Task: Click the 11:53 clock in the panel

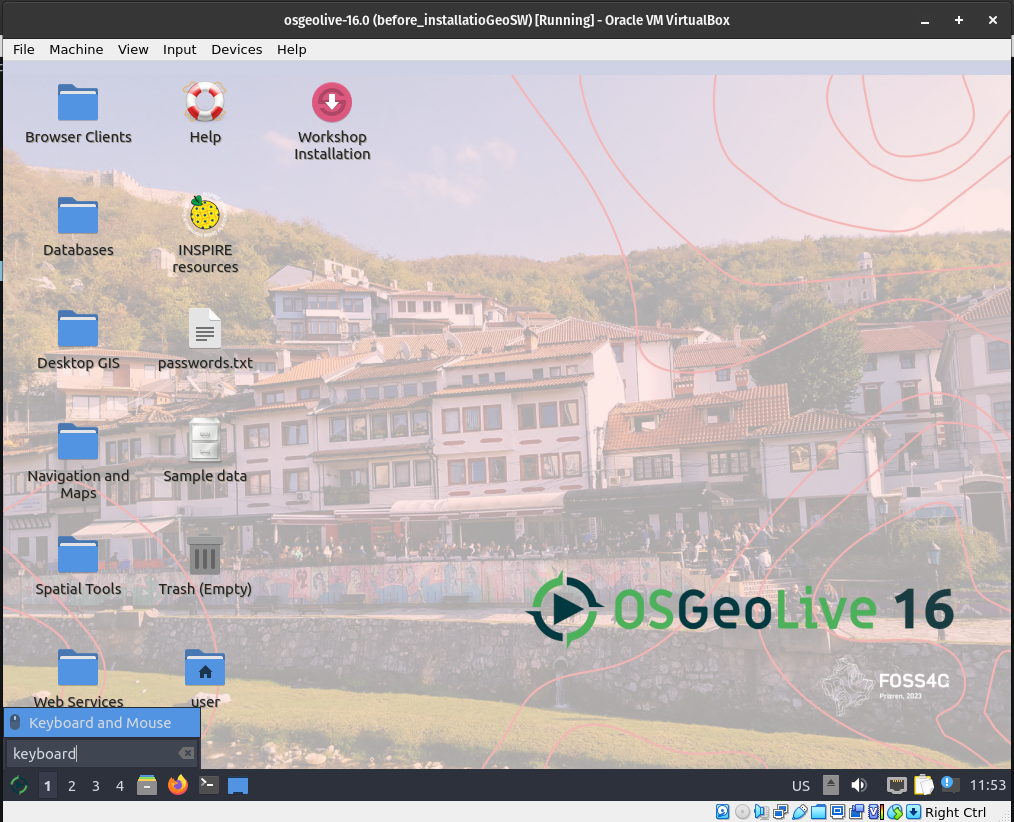Action: (x=987, y=785)
